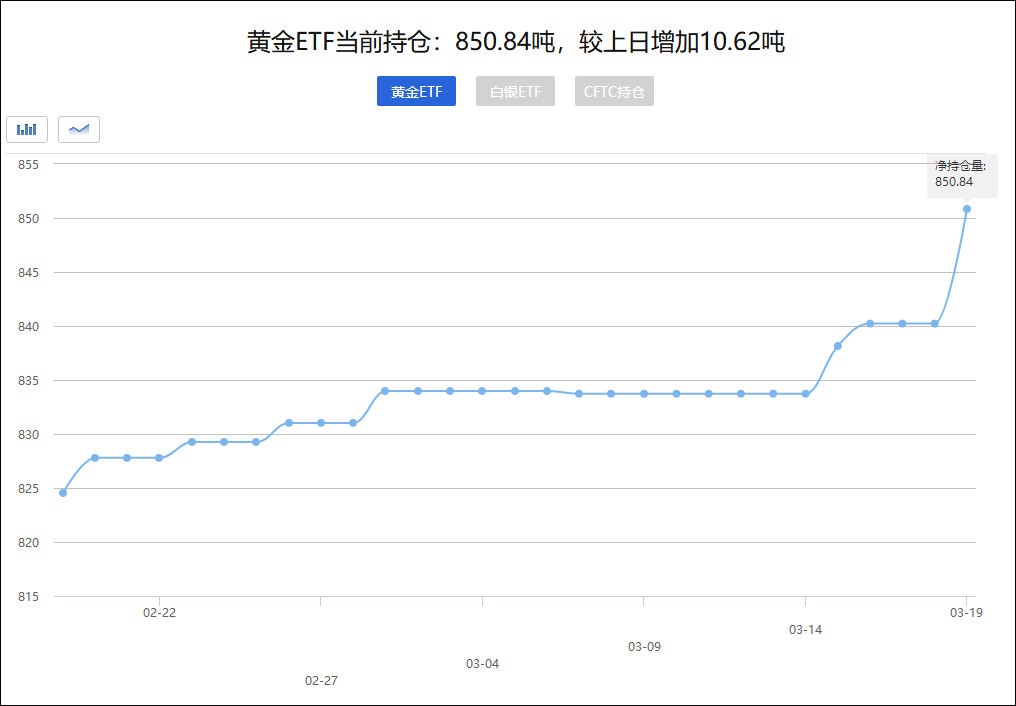This screenshot has height=706, width=1016.
Task: Open line trend style via its icon
Action: [79, 129]
